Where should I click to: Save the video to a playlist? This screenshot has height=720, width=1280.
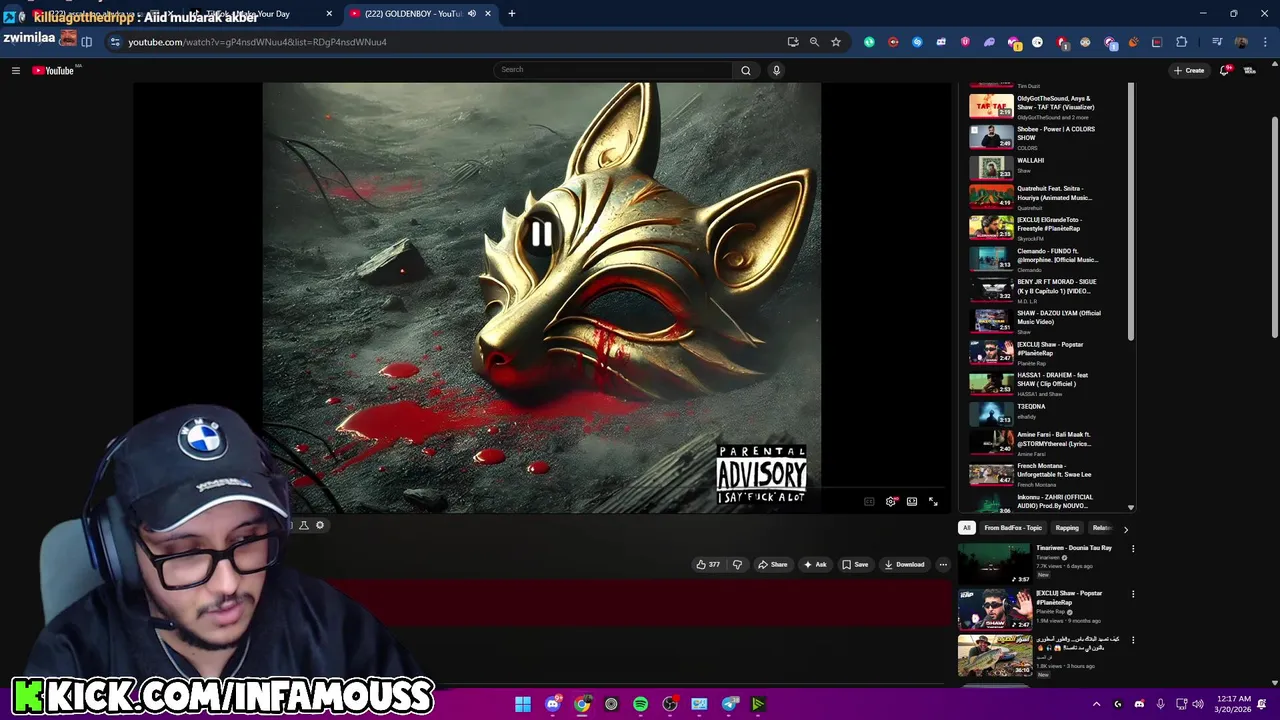855,564
